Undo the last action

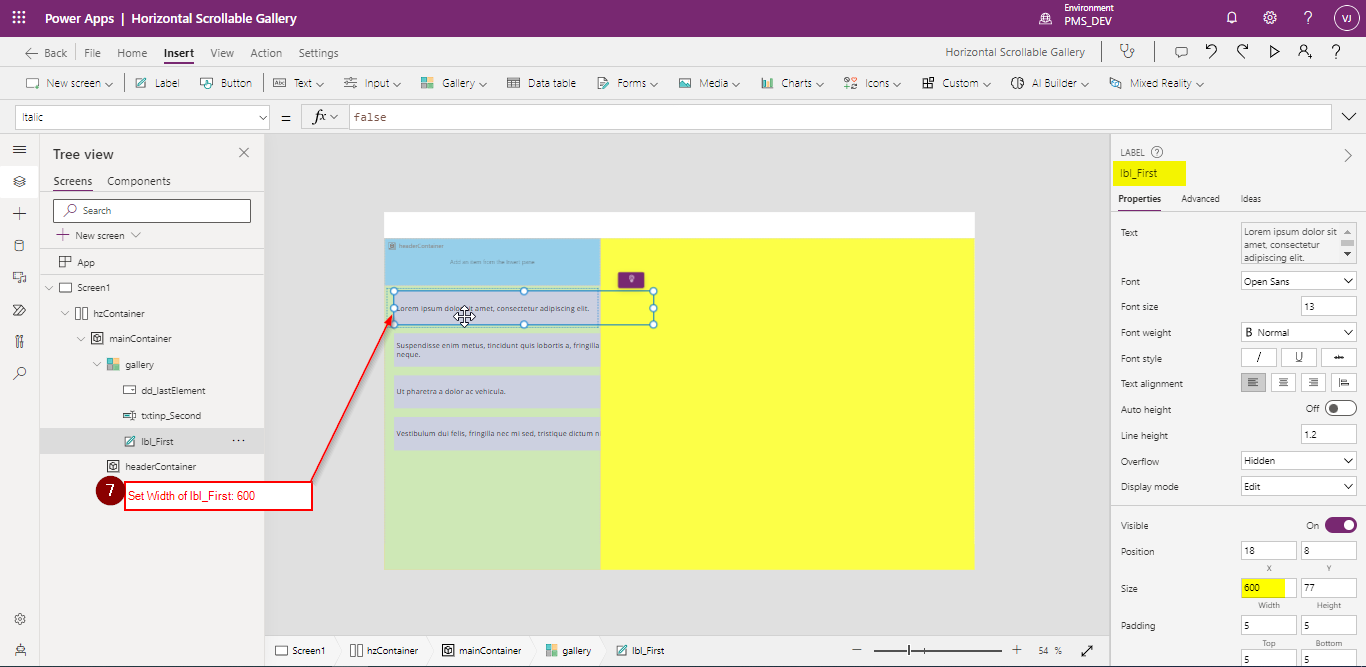coord(1211,52)
